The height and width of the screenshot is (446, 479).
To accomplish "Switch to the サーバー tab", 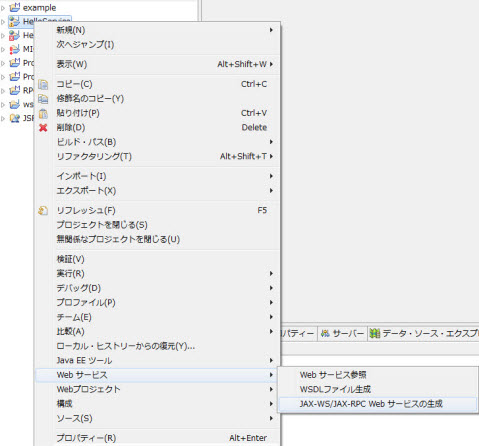I will point(342,333).
